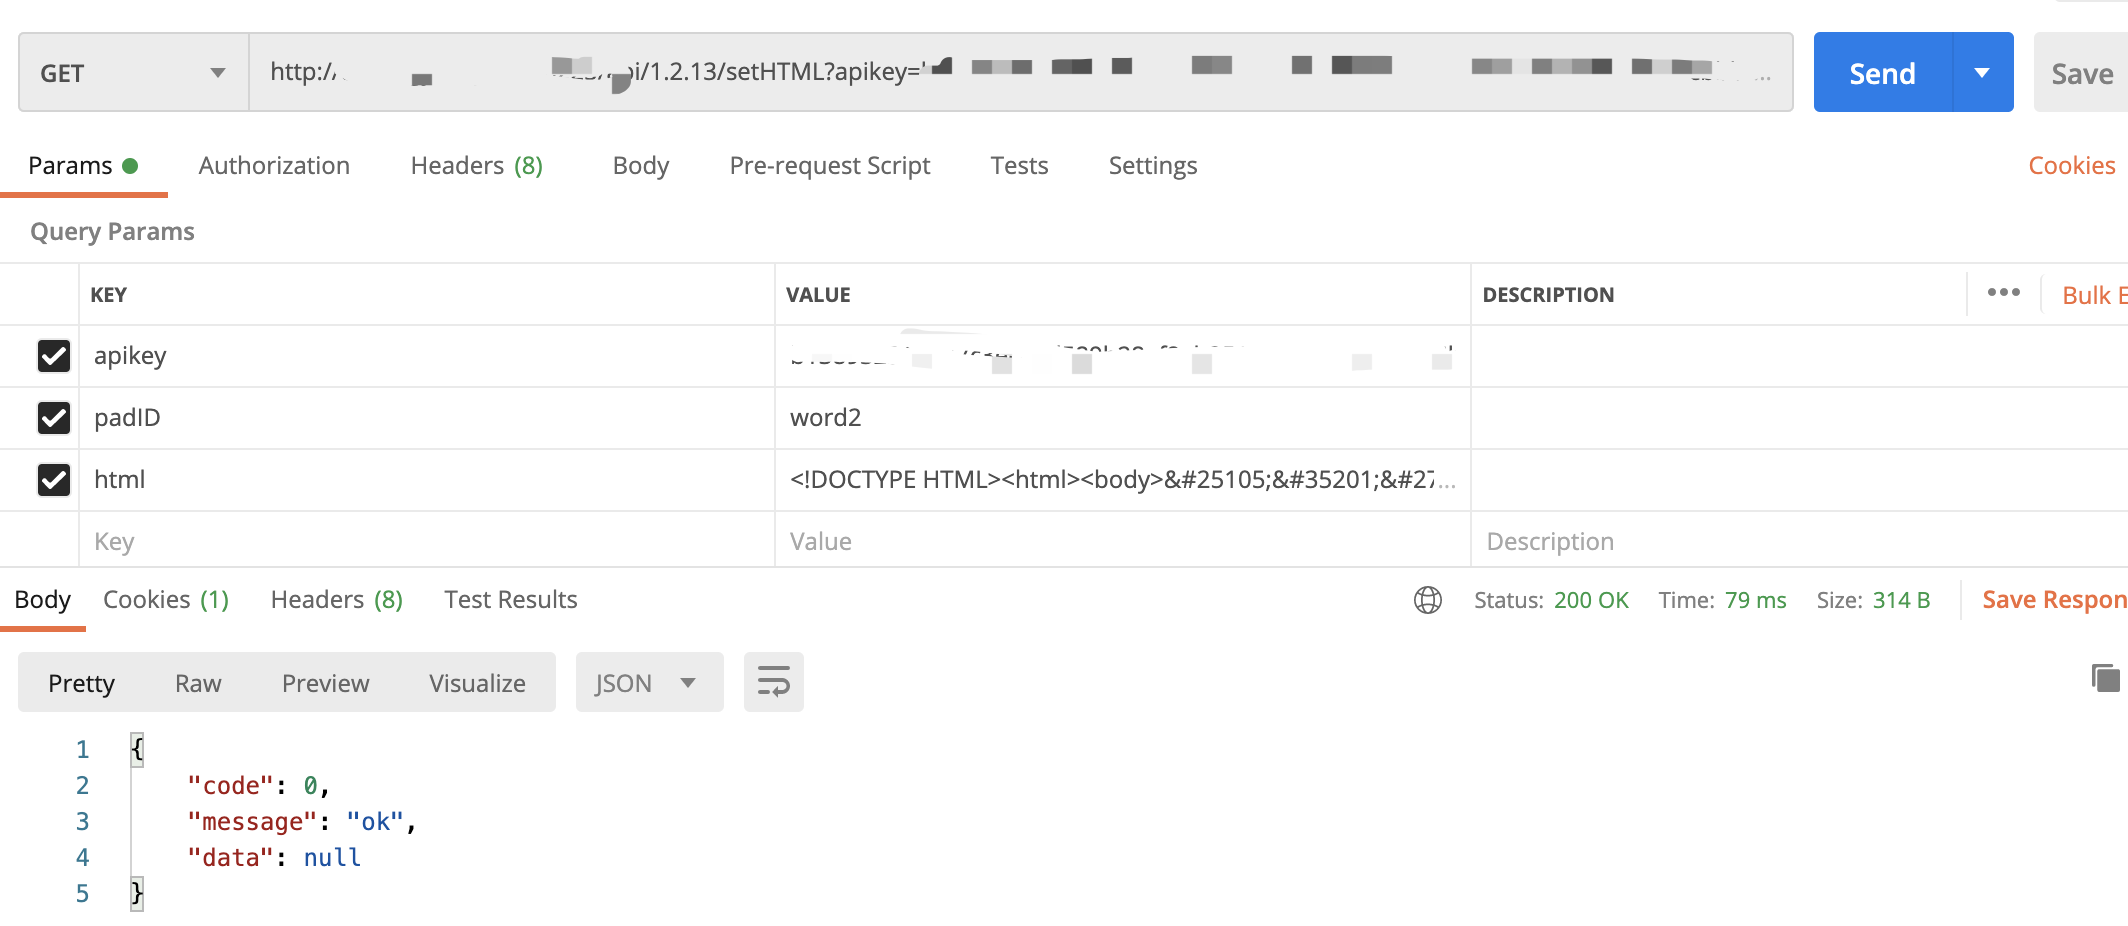Screen dimensions: 2128x926
Task: Open query params options via ellipsis icon
Action: click(2003, 293)
